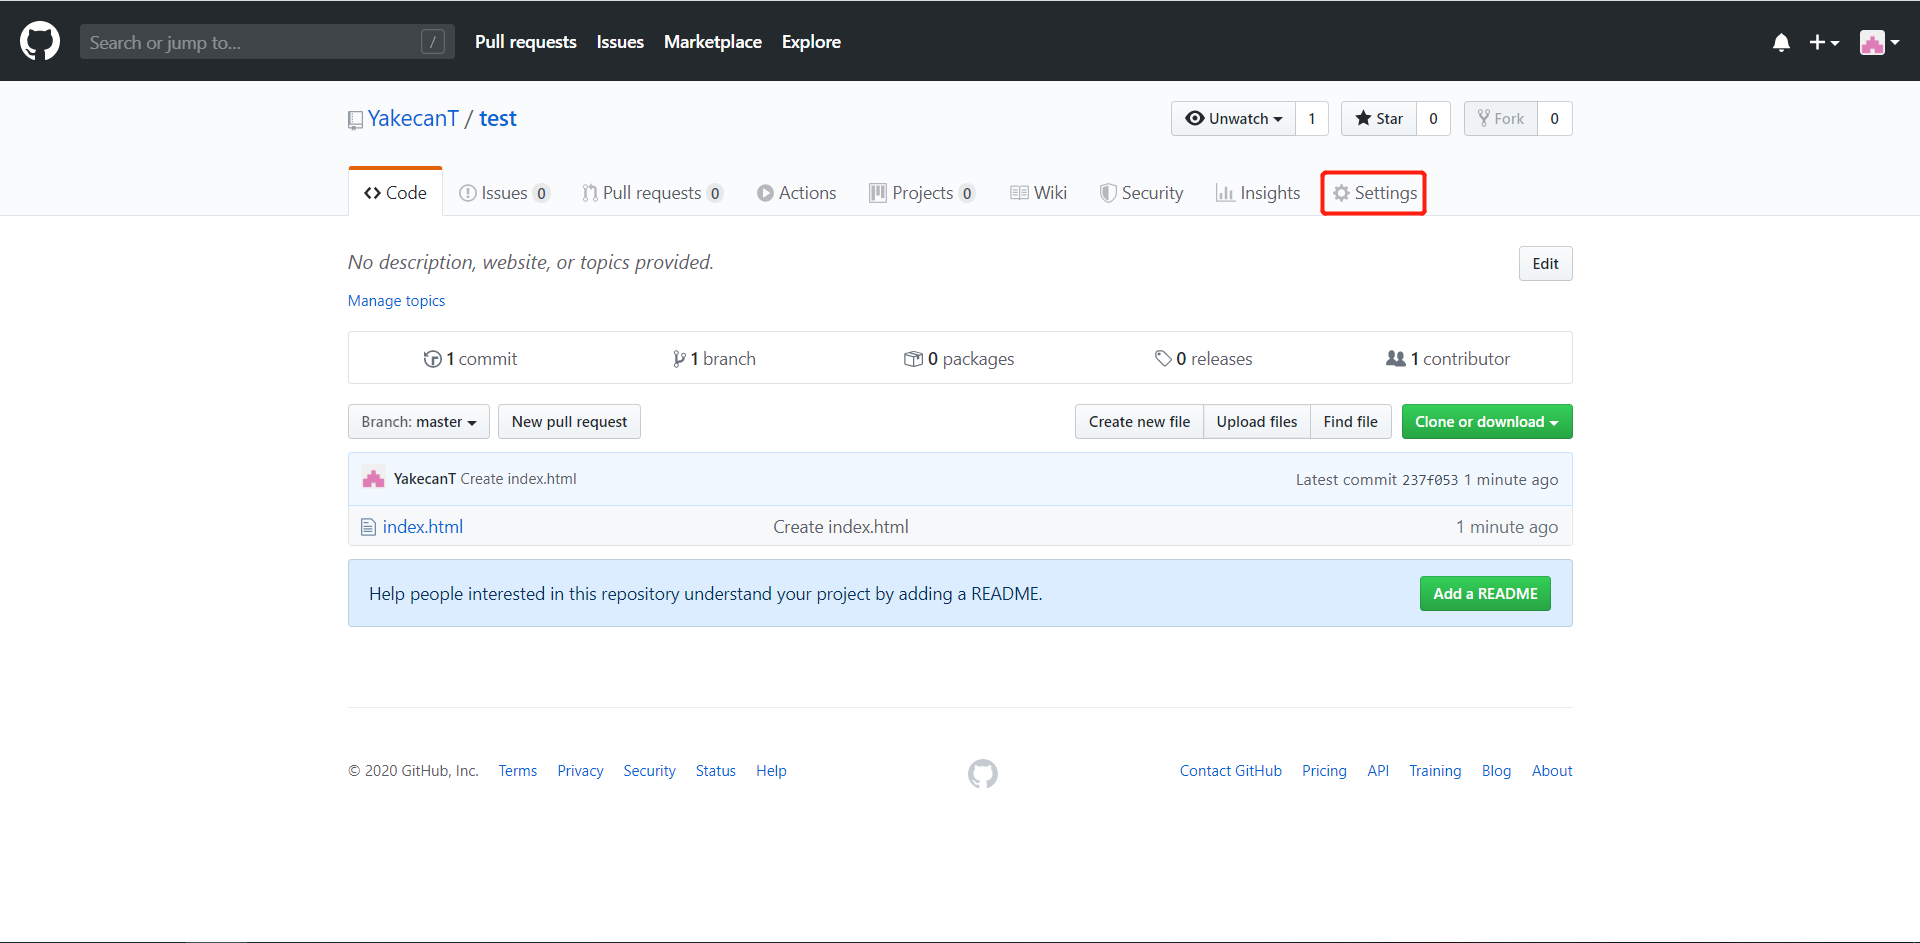This screenshot has height=943, width=1920.
Task: Open the YakecanT owner link
Action: tap(413, 118)
